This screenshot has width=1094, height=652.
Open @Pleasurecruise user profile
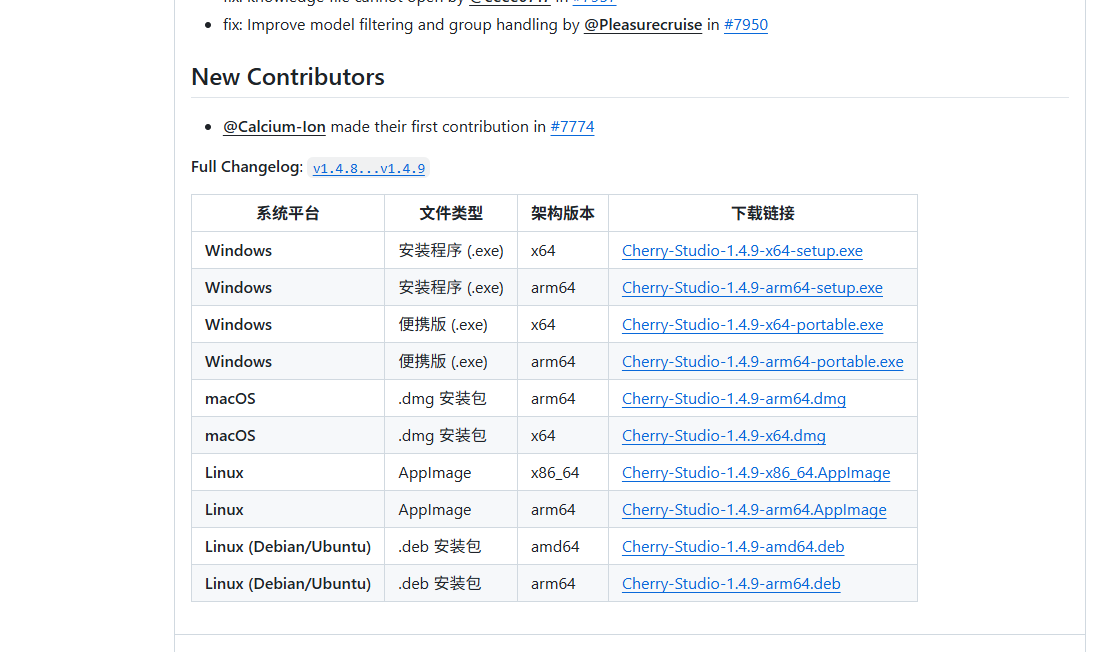pos(643,25)
